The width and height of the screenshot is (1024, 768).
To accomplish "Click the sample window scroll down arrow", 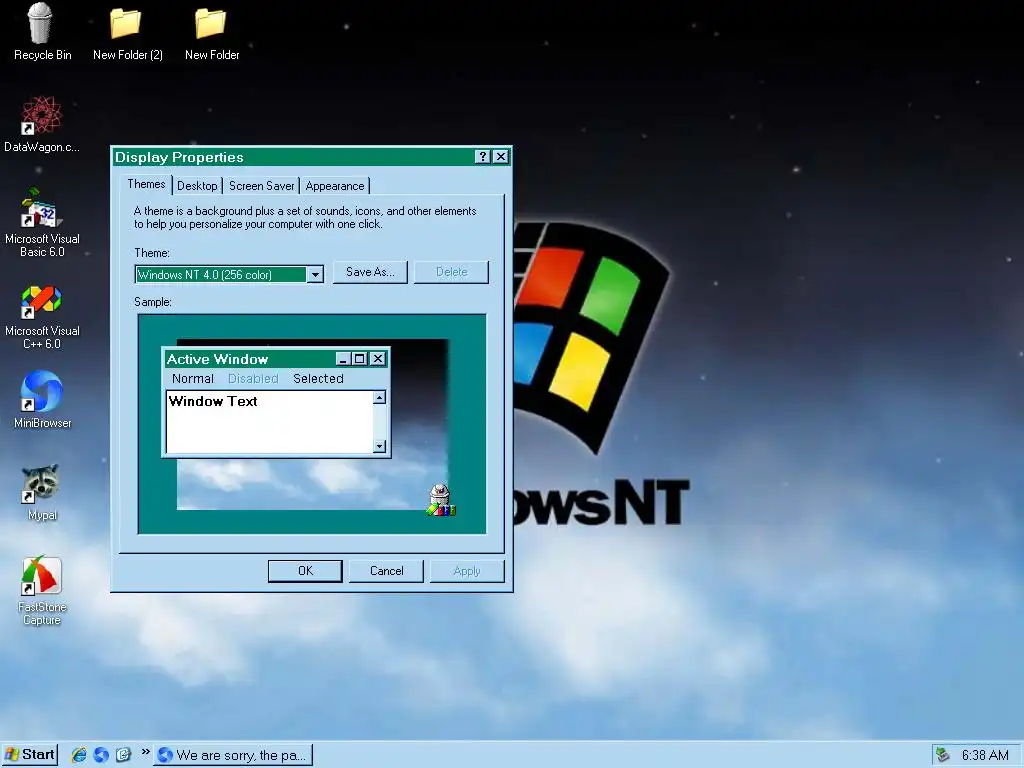I will tap(379, 446).
